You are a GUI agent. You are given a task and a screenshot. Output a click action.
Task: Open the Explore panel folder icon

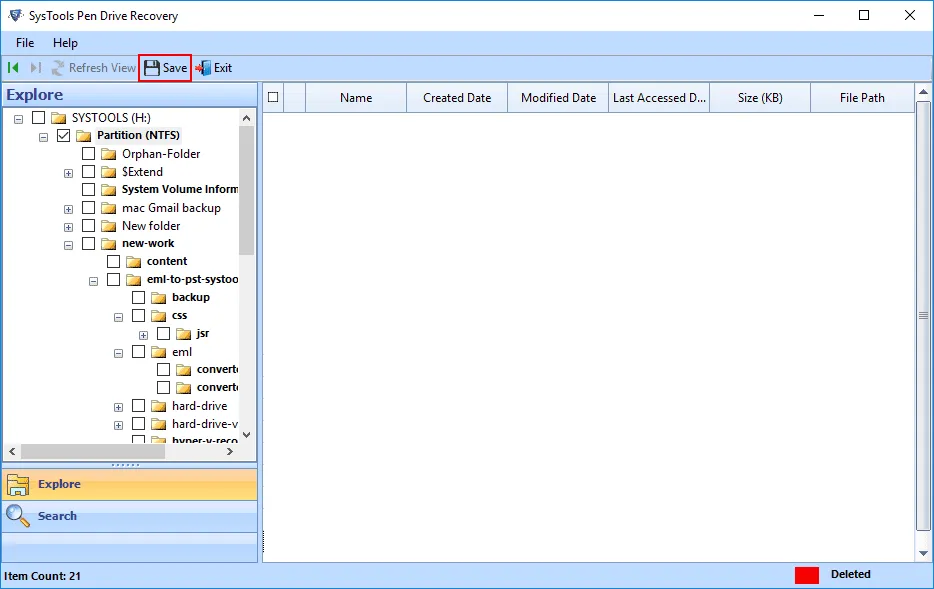[x=18, y=484]
